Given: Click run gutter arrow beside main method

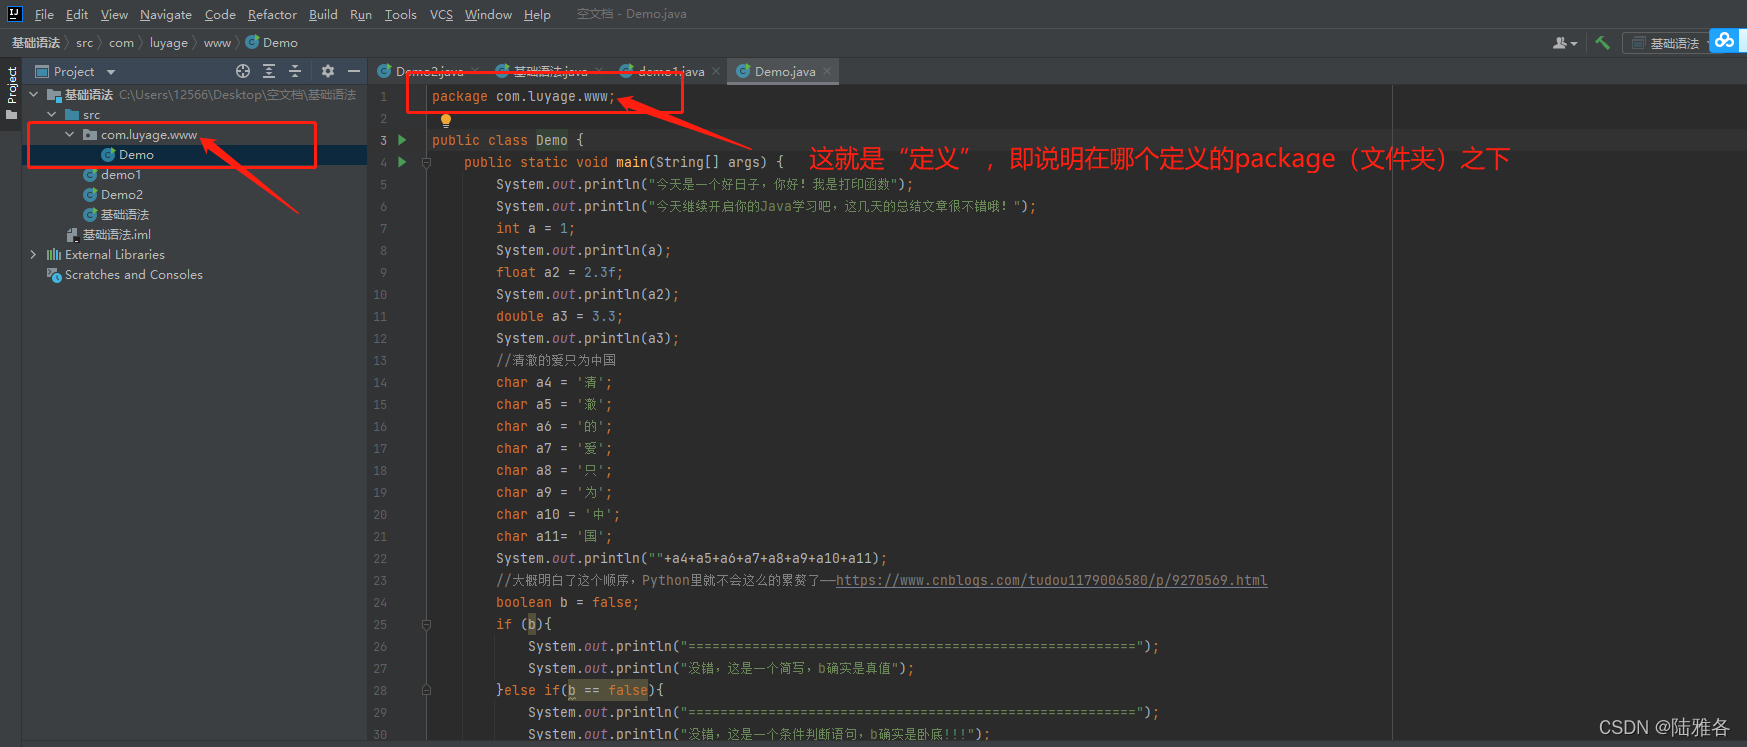Looking at the screenshot, I should [x=402, y=162].
